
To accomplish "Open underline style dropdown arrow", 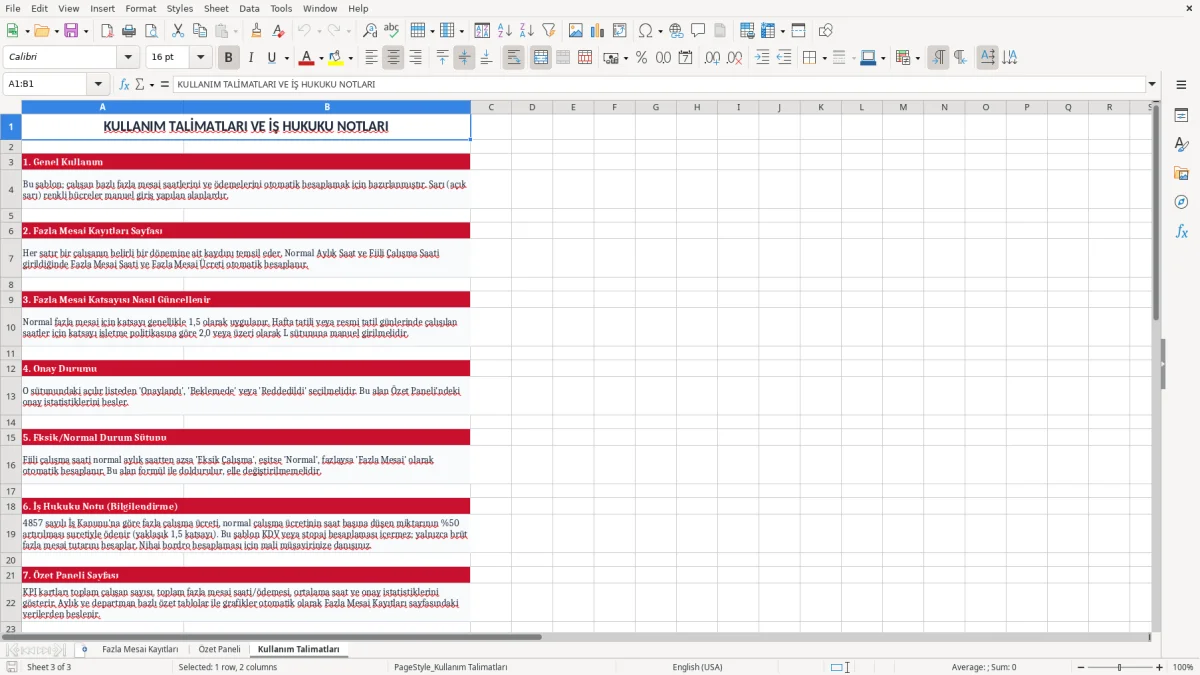I will (286, 58).
